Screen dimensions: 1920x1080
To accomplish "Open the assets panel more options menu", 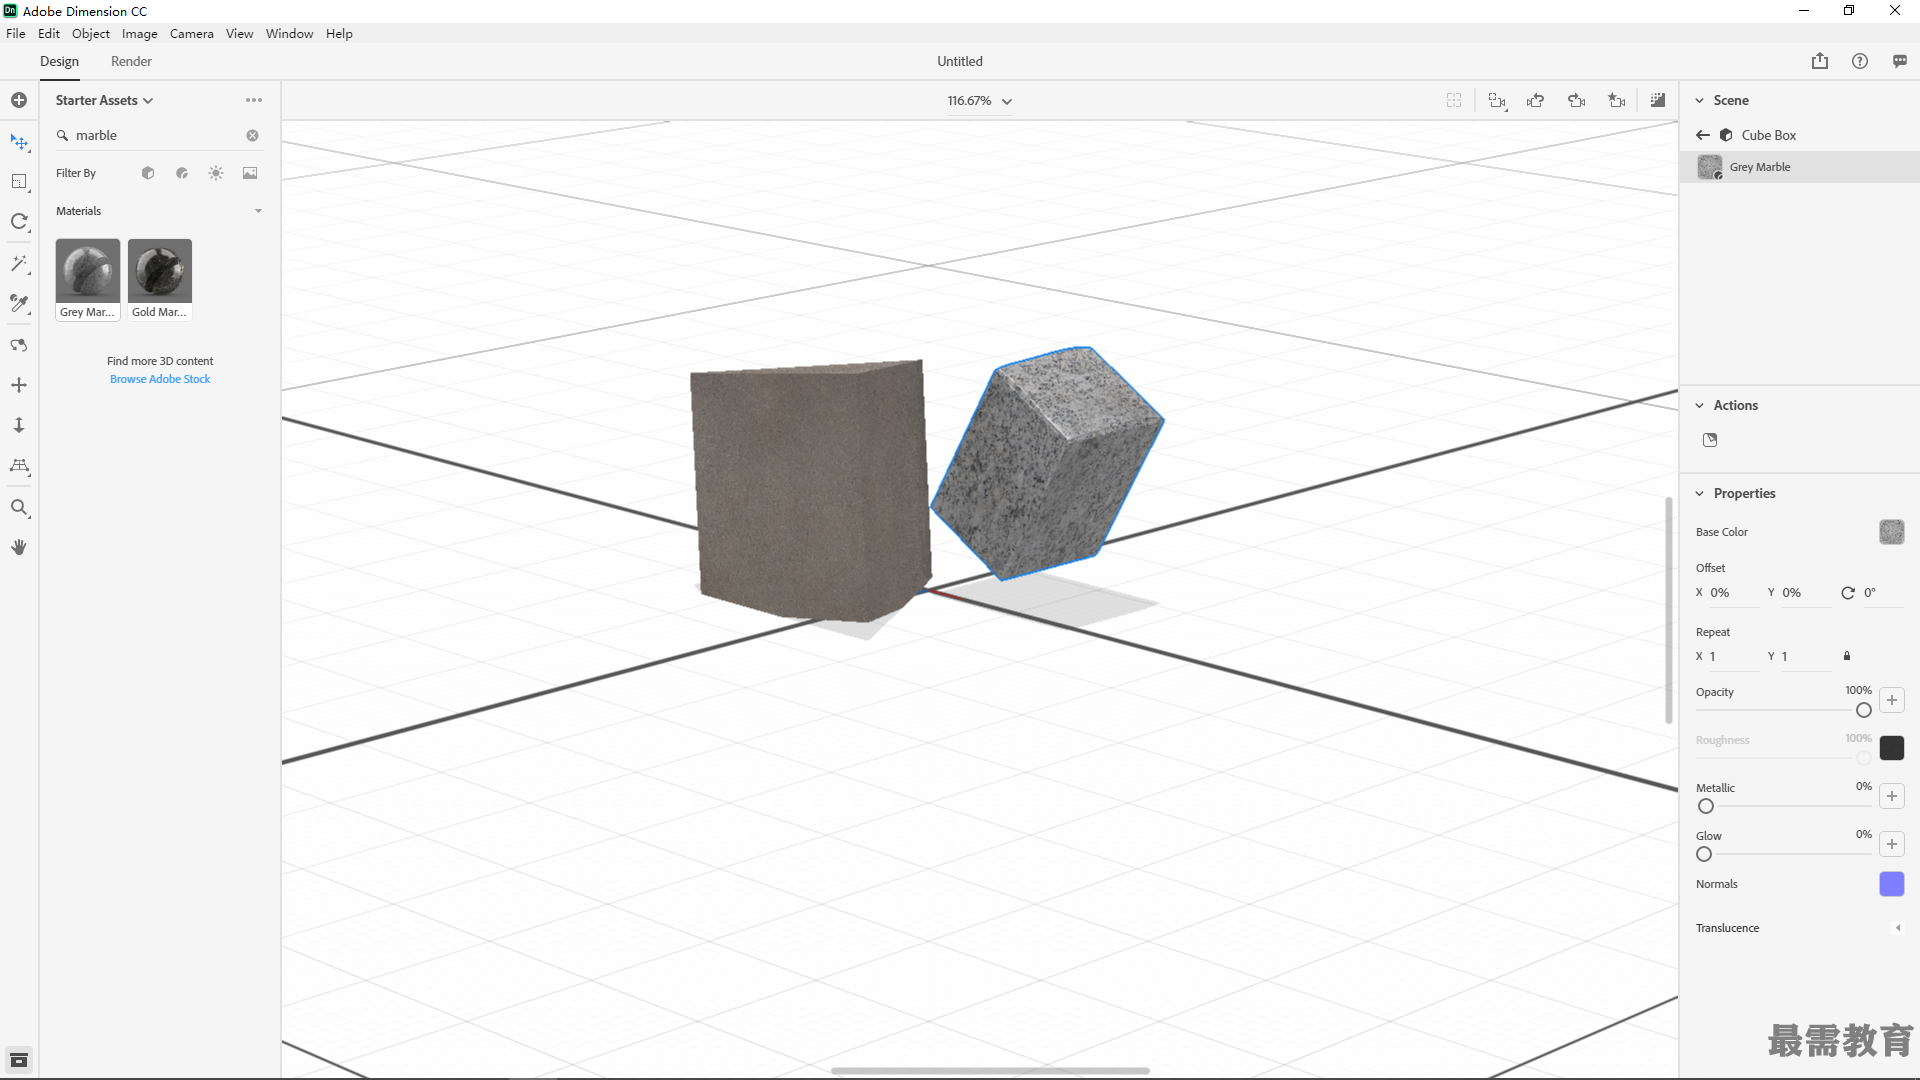I will tap(254, 100).
